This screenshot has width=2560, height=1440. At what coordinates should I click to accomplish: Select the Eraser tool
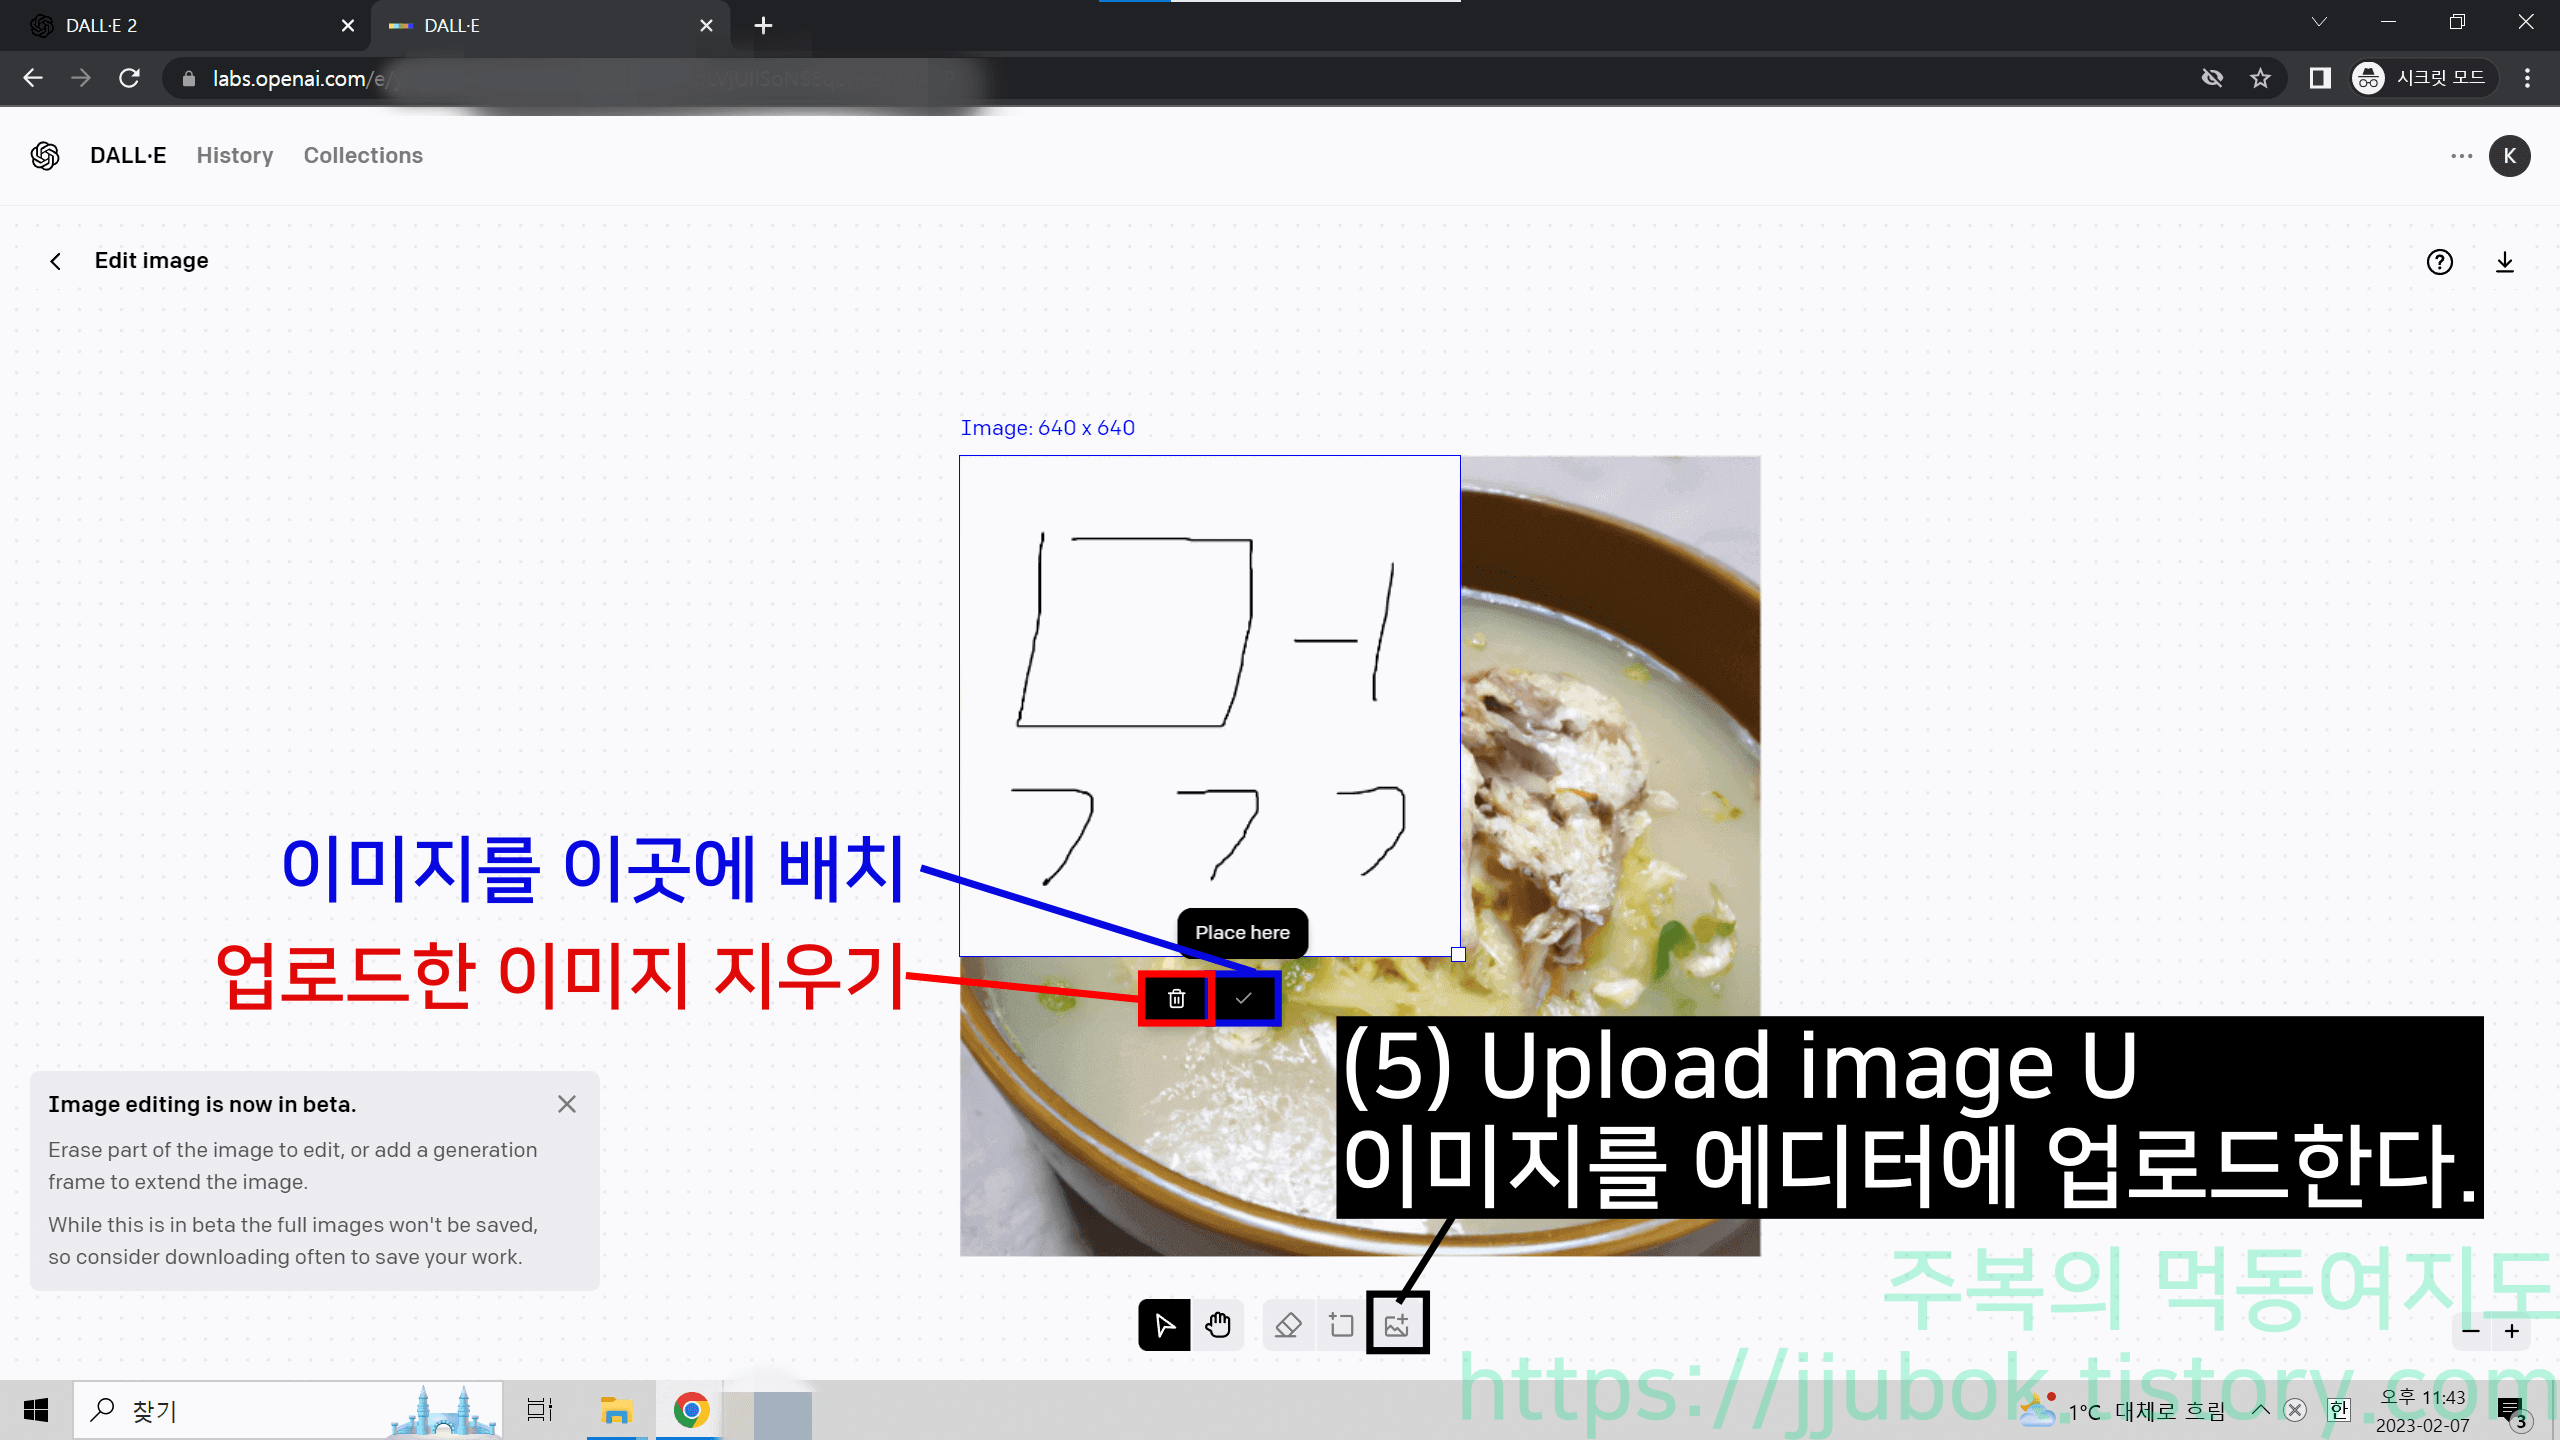1288,1325
